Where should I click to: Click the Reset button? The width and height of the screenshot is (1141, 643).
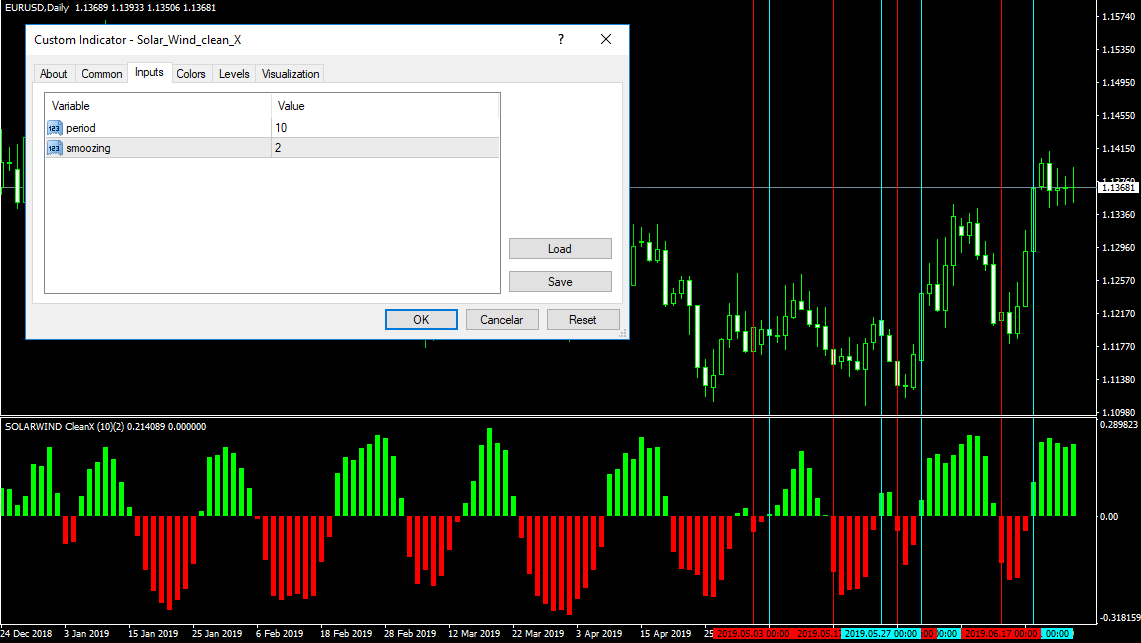(x=583, y=319)
